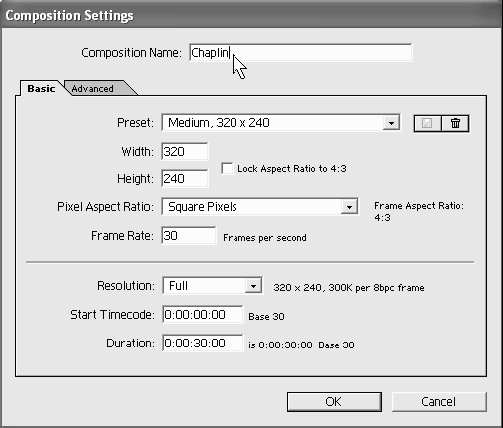The image size is (503, 428).
Task: Click the Square Pixels value text
Action: coord(202,207)
